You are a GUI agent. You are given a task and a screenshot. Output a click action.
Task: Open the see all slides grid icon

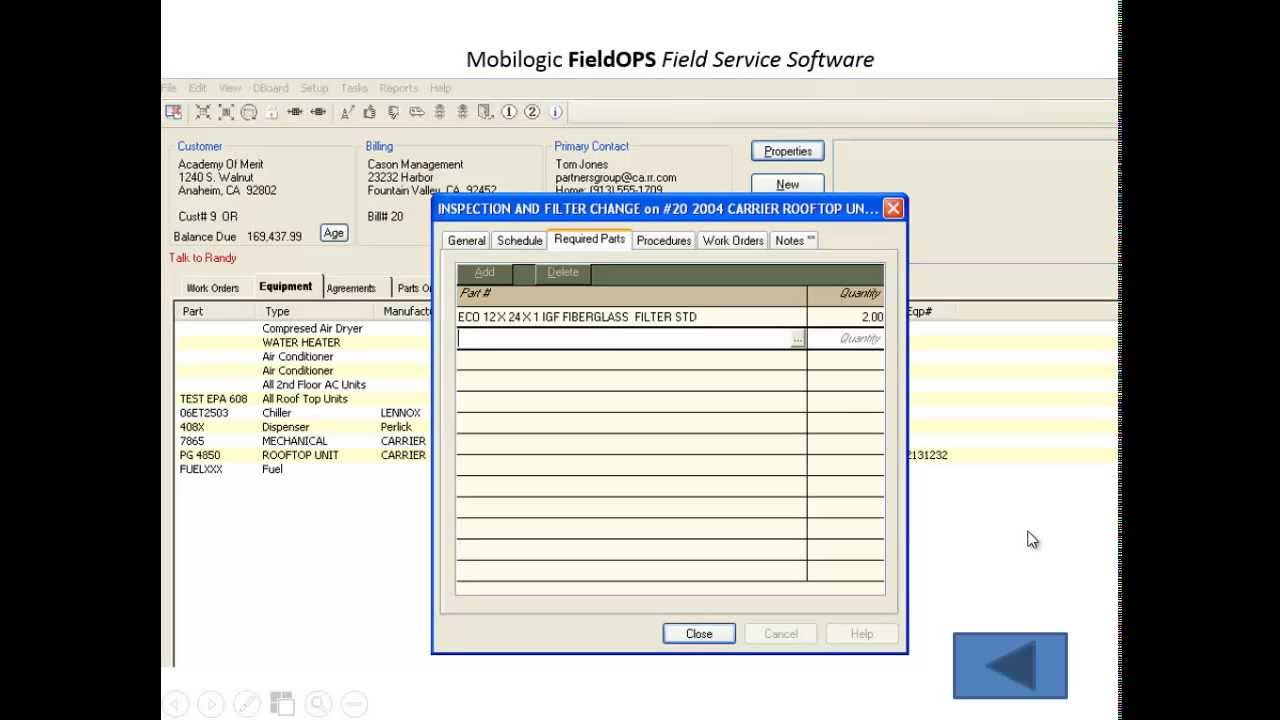pos(282,703)
